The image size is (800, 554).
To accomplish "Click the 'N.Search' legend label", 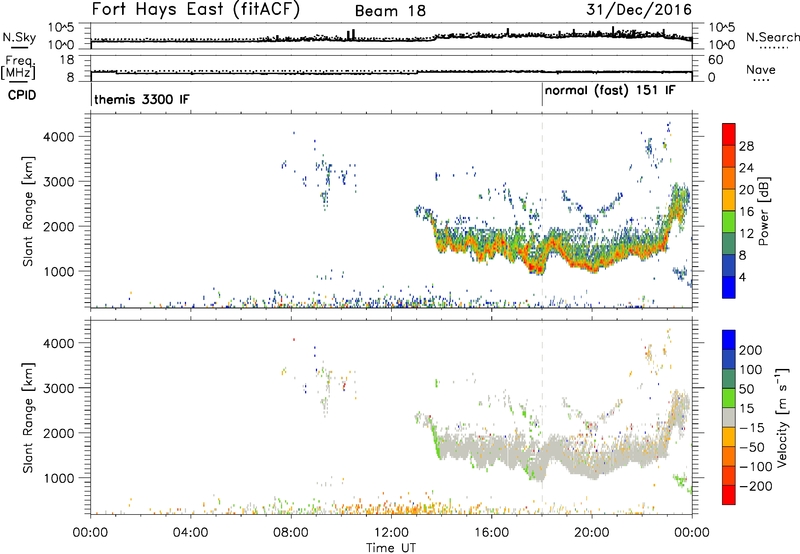I will tap(772, 37).
